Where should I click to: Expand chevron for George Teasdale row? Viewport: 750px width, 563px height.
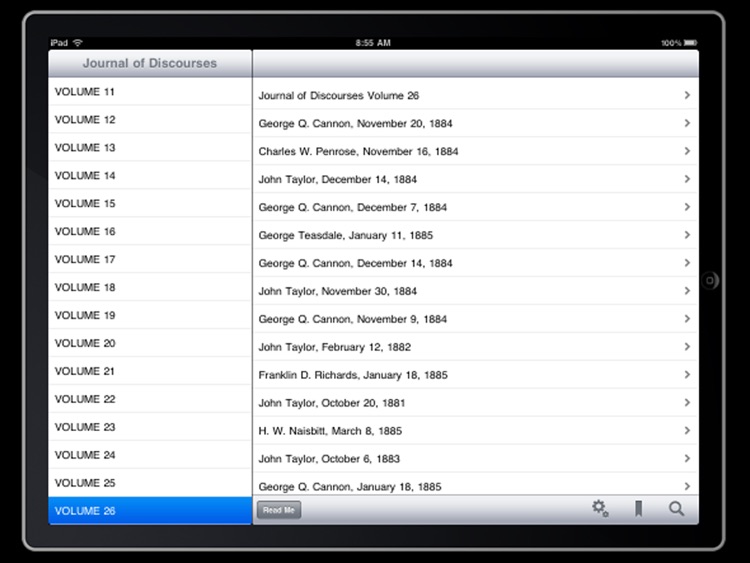click(x=687, y=235)
